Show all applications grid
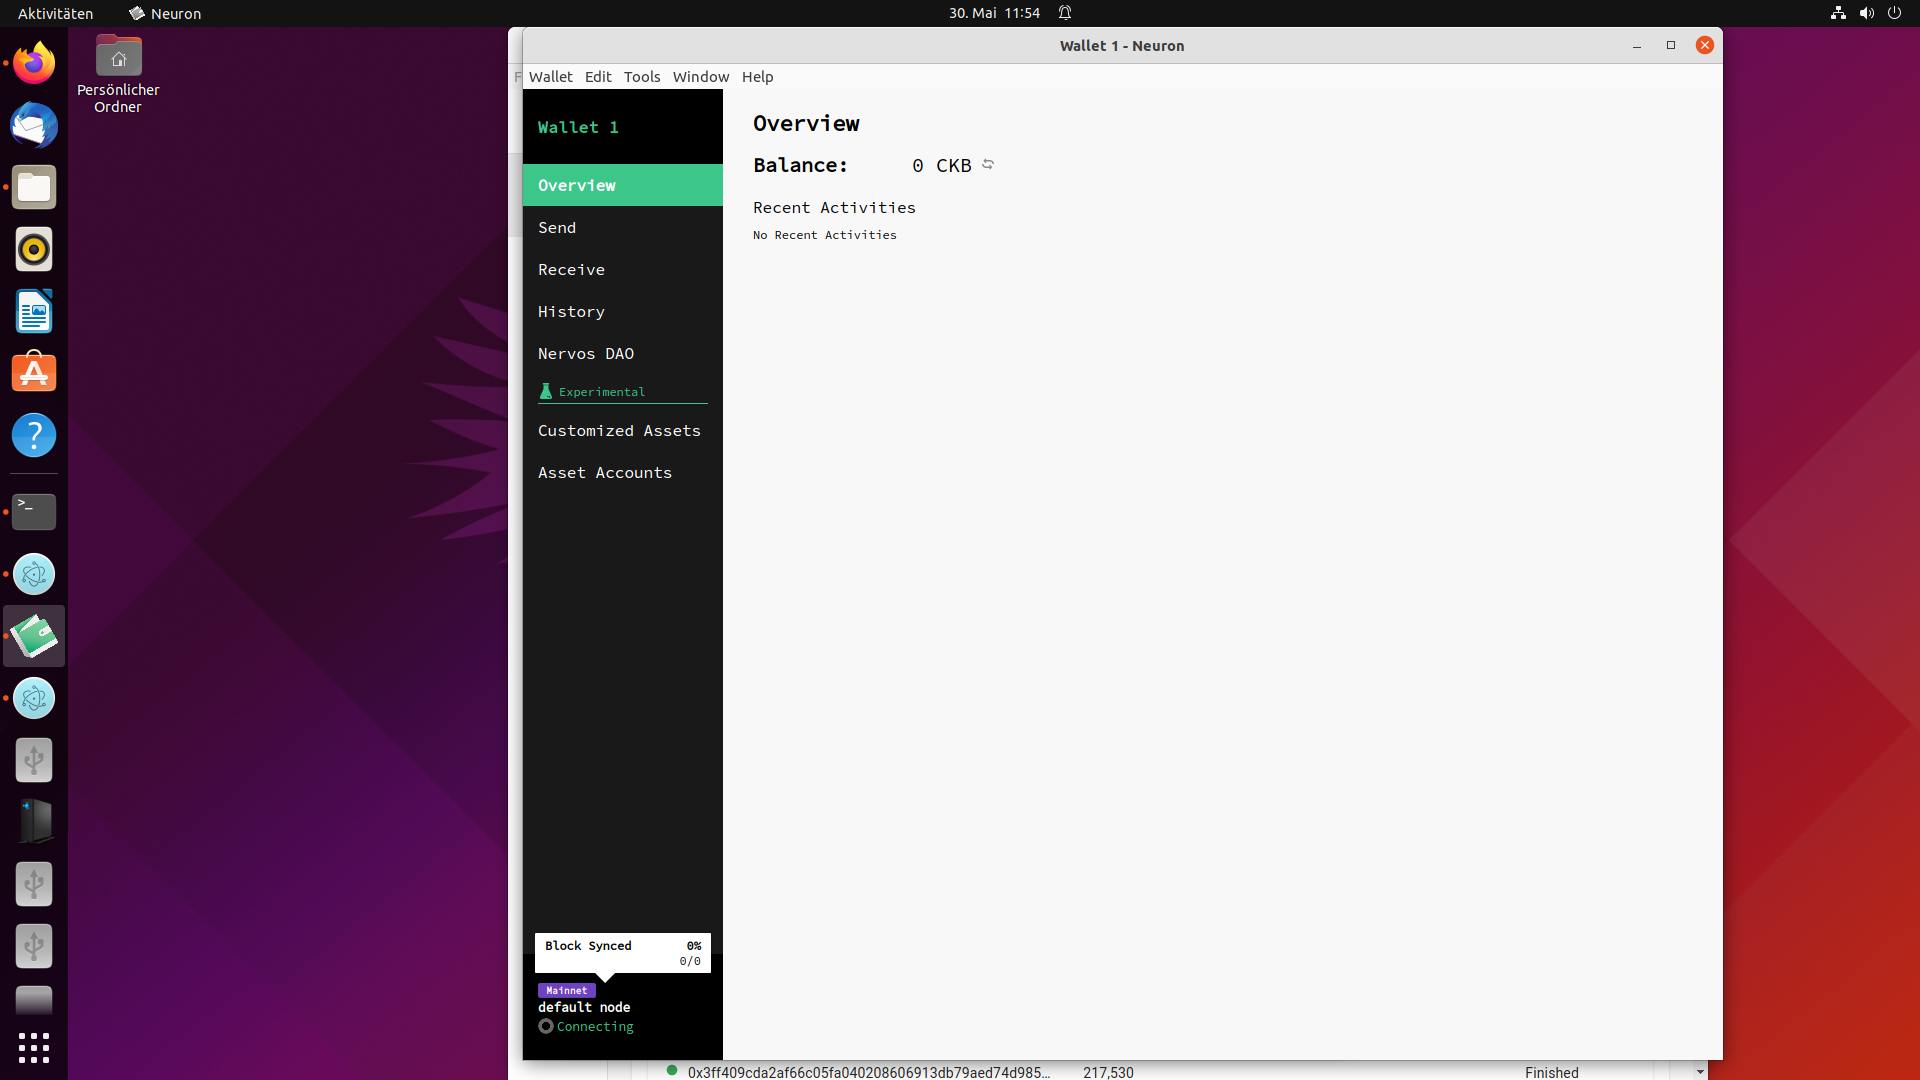1920x1080 pixels. (x=34, y=1048)
